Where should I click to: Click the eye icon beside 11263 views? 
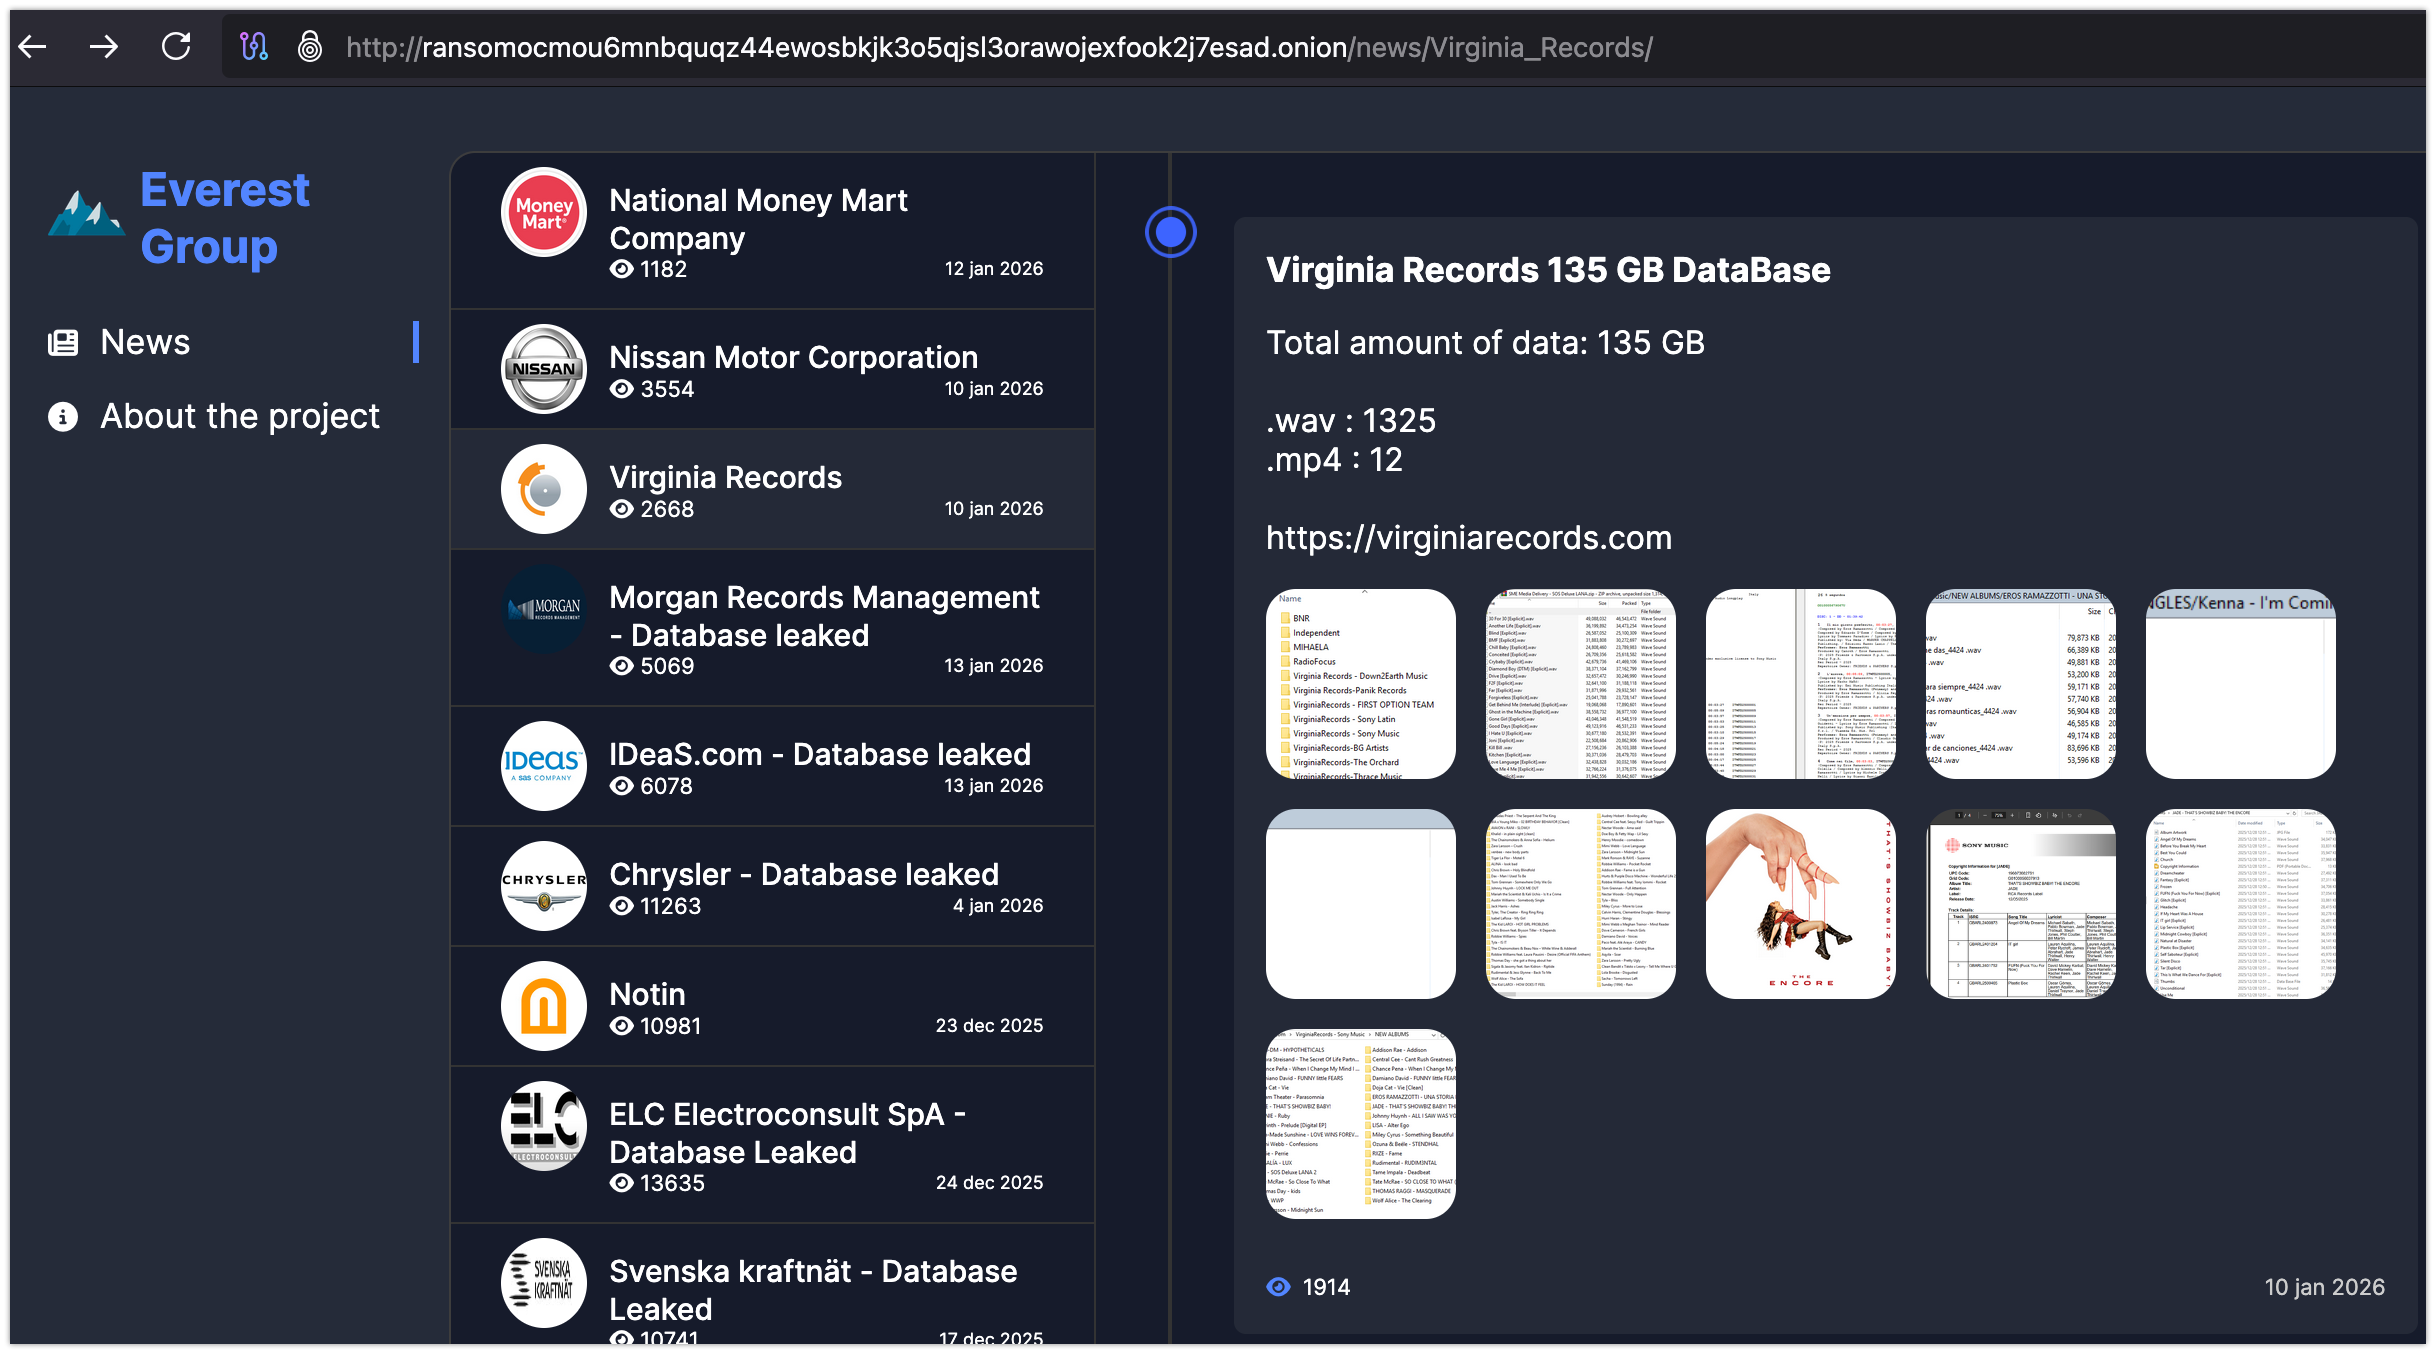click(x=622, y=906)
